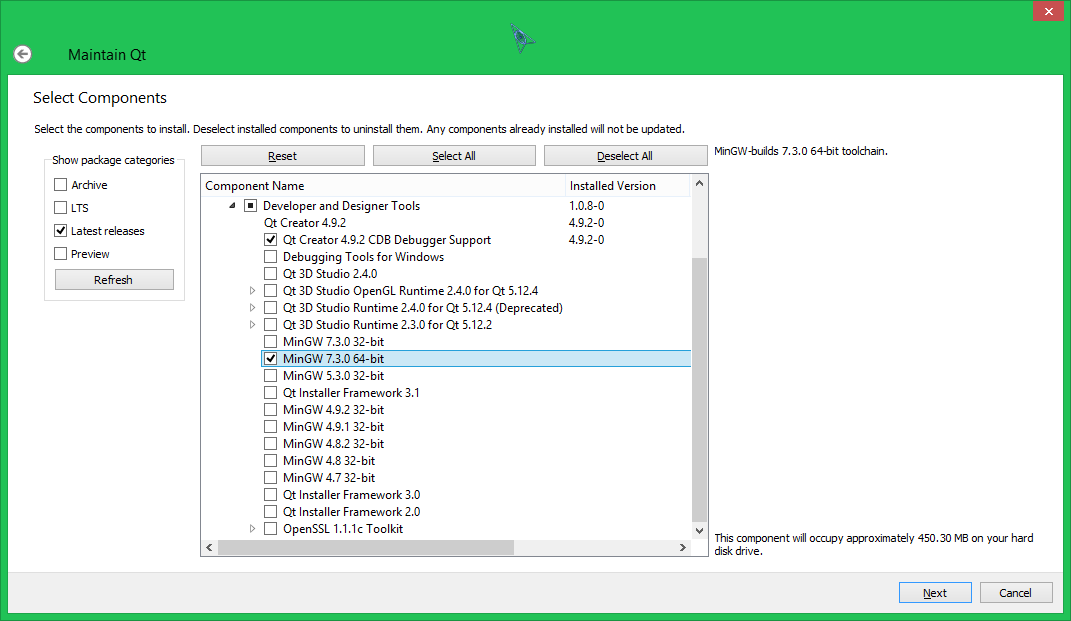Check MinGW 5.3.0 32-bit
Screen dimensions: 1071x621
click(x=270, y=376)
